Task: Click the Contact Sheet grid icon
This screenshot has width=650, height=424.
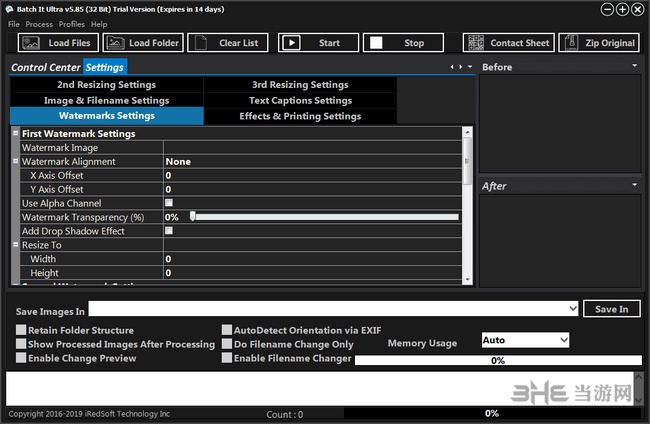Action: [x=476, y=43]
